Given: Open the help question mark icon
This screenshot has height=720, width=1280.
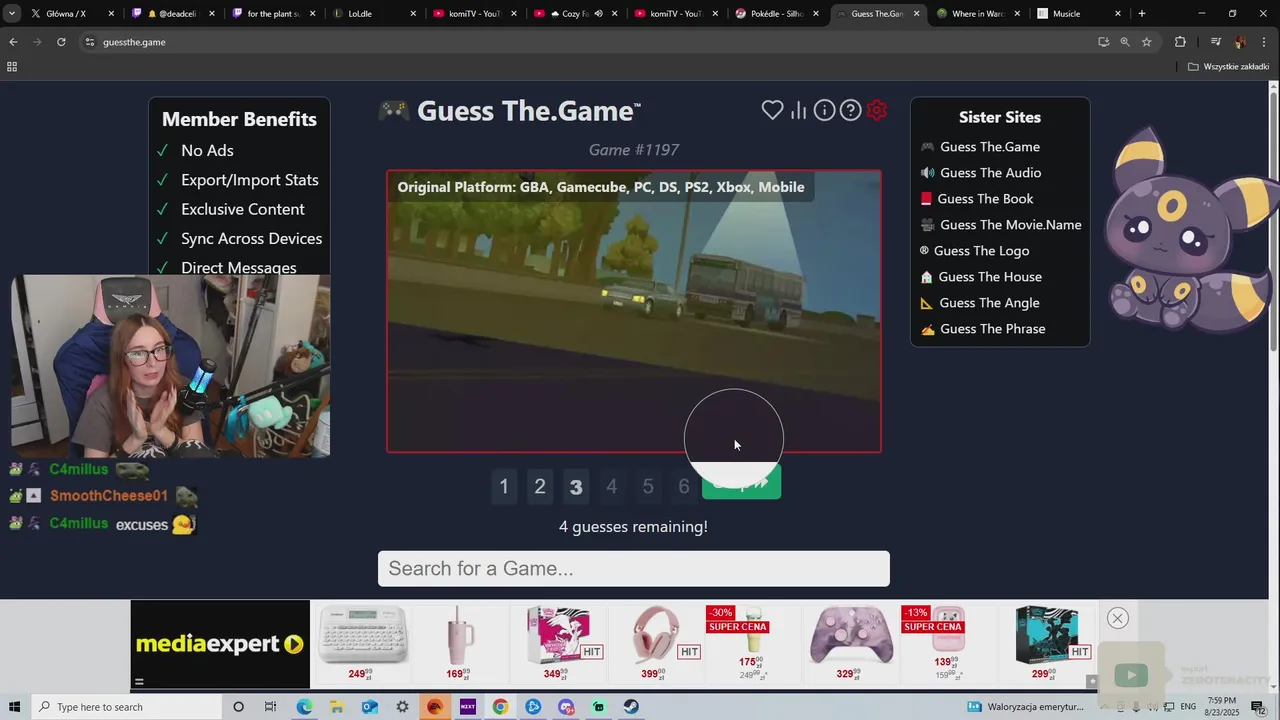Looking at the screenshot, I should tap(850, 110).
